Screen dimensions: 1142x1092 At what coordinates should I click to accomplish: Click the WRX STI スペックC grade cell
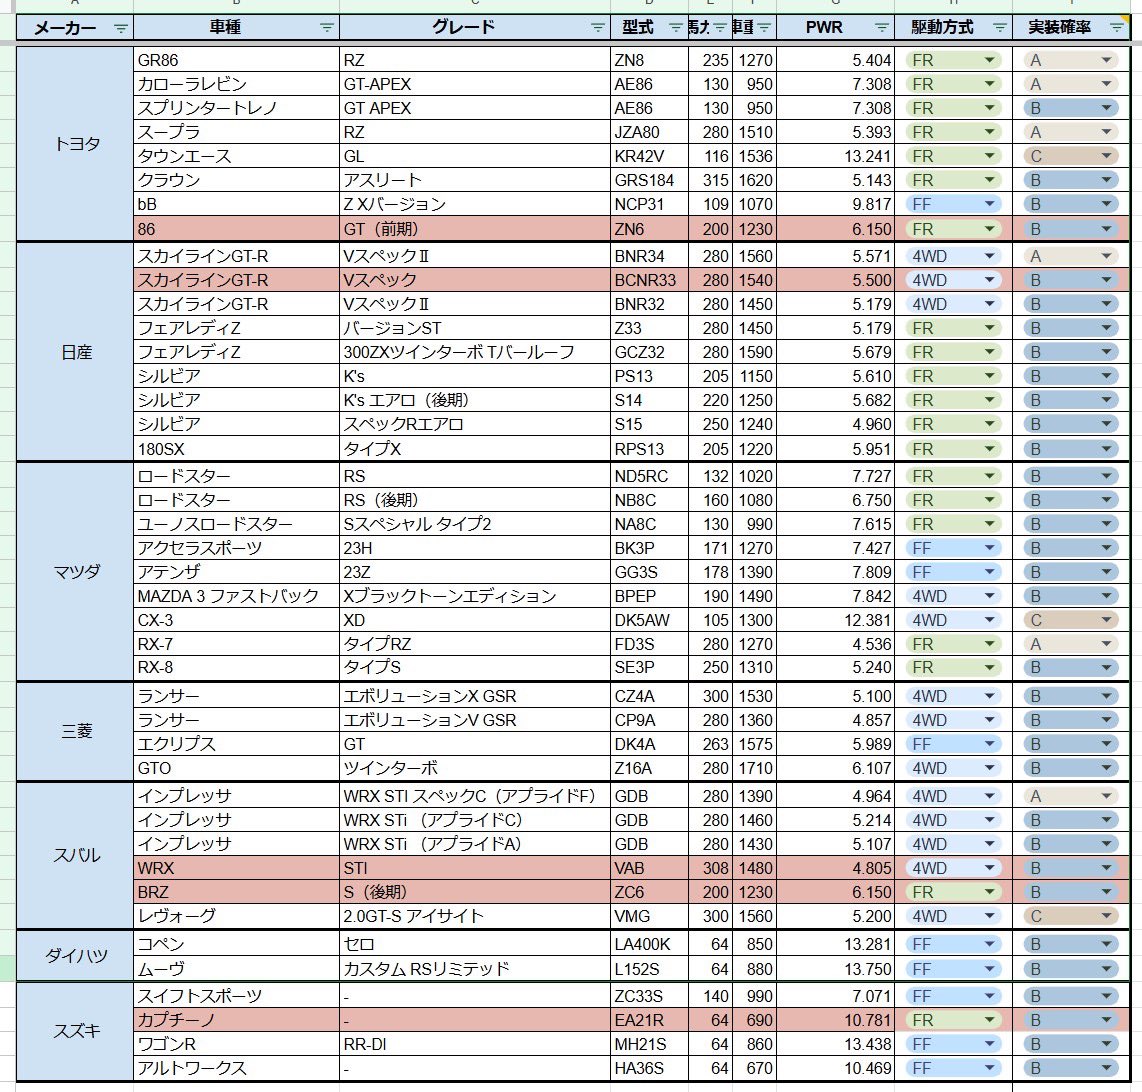point(475,796)
